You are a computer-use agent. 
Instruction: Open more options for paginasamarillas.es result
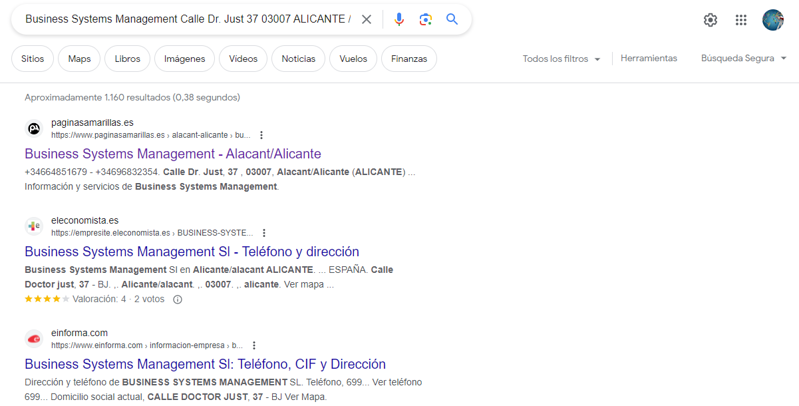coord(262,135)
